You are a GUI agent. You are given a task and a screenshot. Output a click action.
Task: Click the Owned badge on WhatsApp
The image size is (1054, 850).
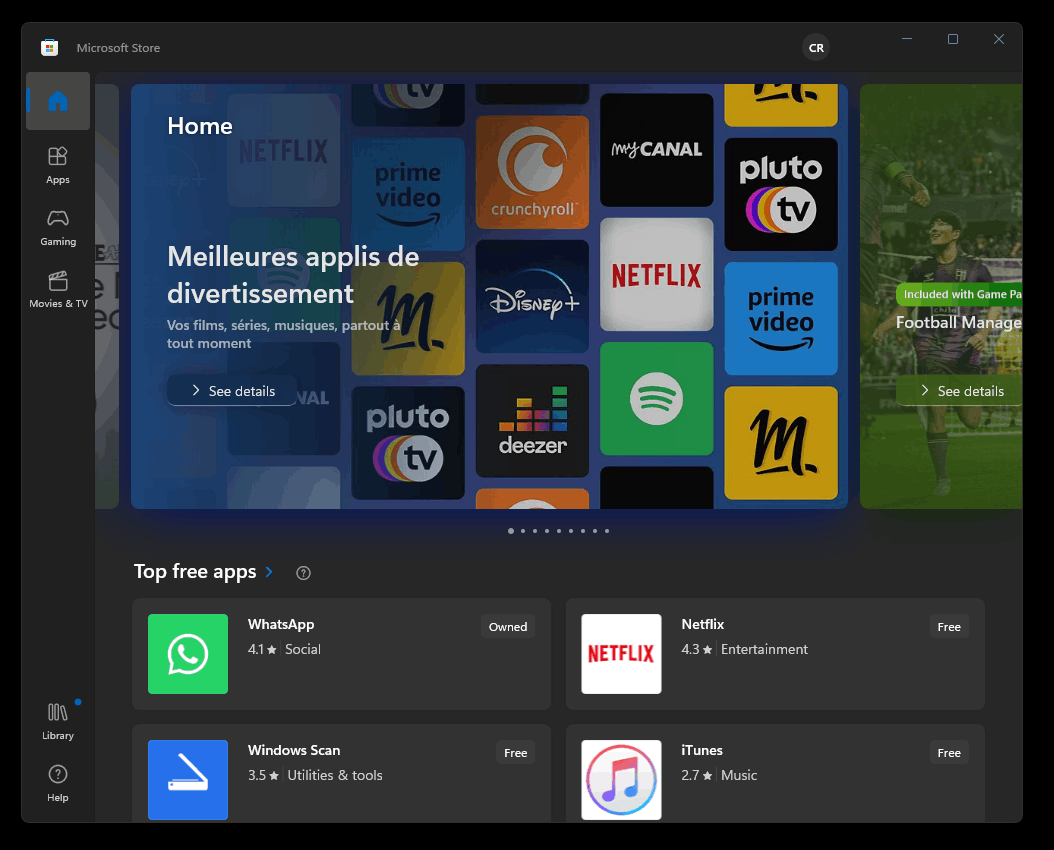click(508, 626)
